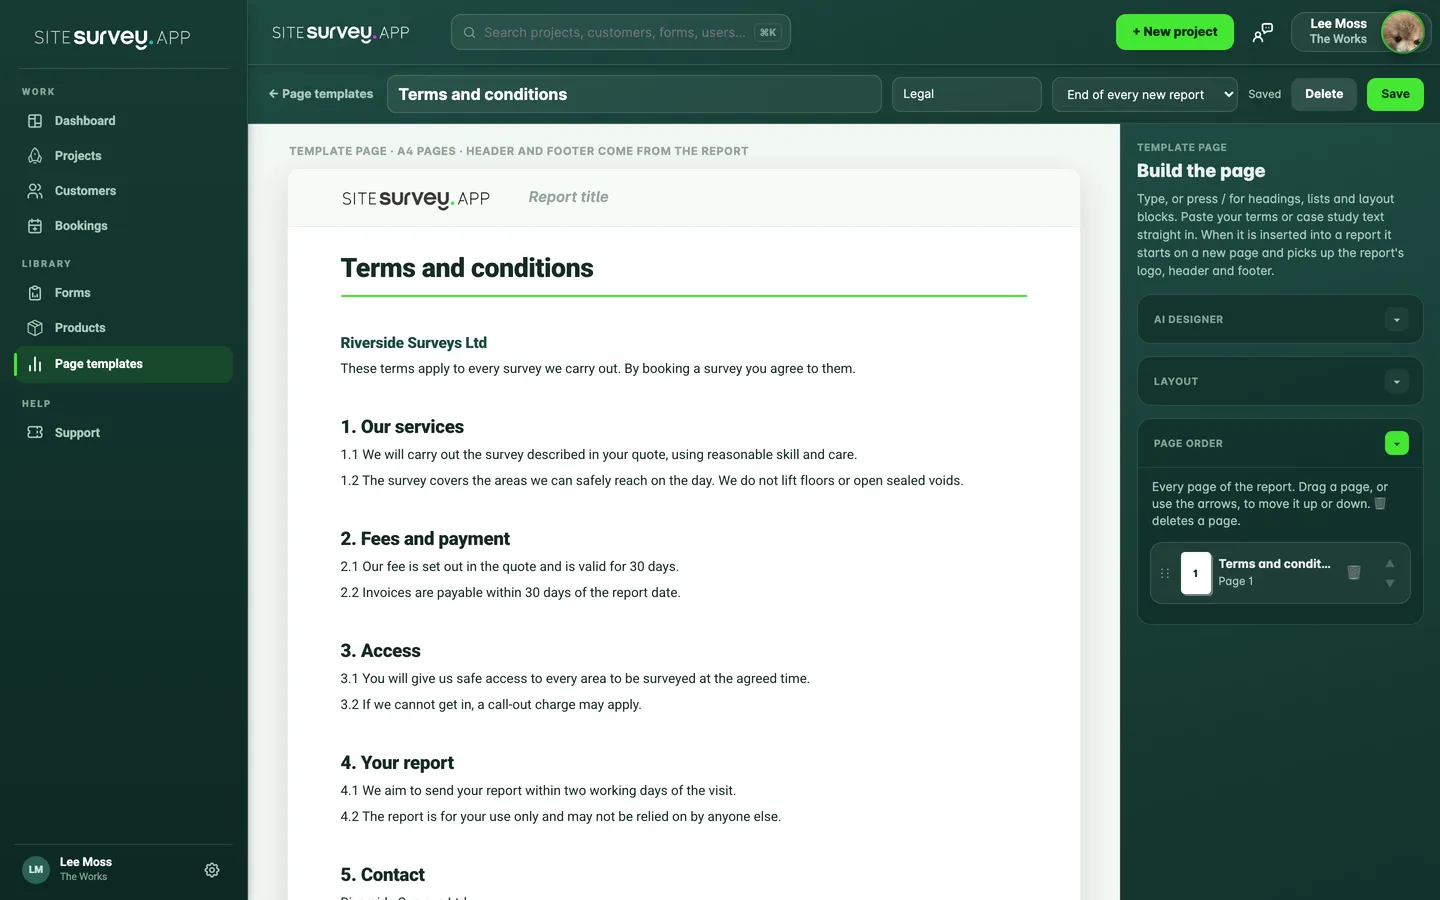Click the sidebar SiteSurvey.app logo
This screenshot has height=900, width=1440.
[112, 38]
